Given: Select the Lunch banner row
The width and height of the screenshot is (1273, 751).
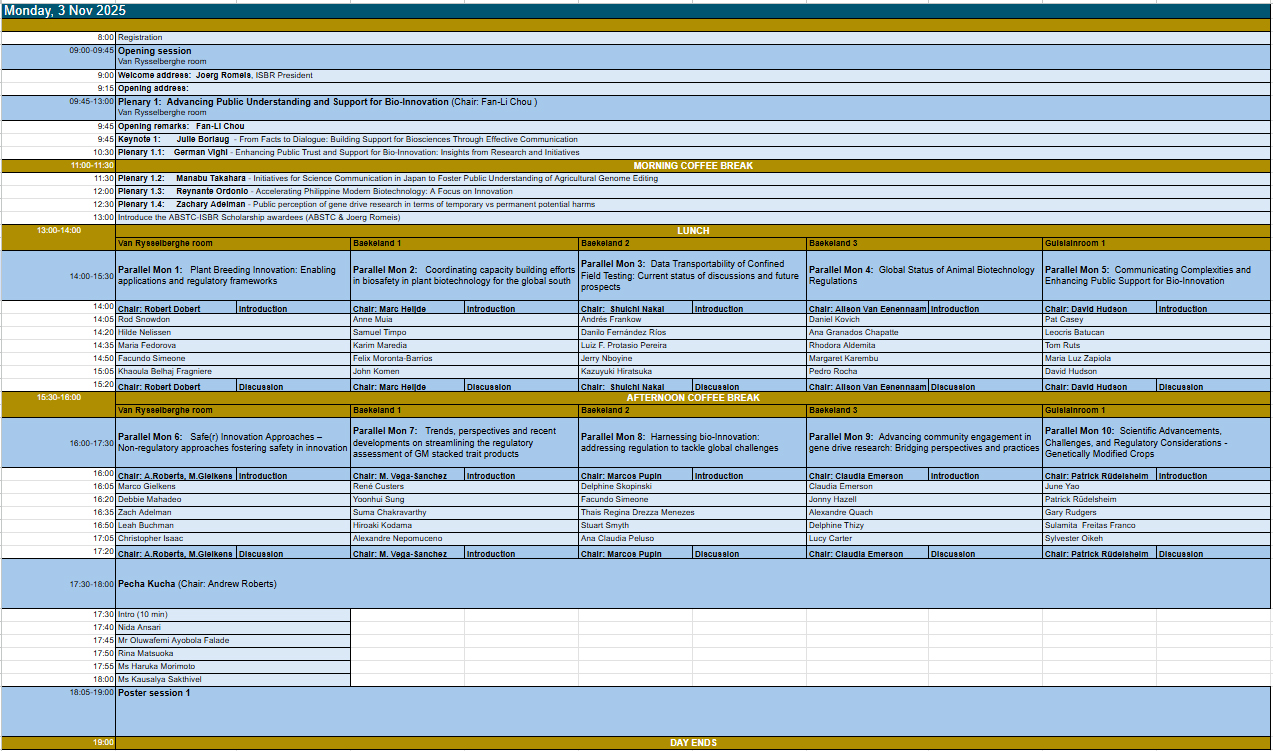Looking at the screenshot, I should click(x=693, y=230).
